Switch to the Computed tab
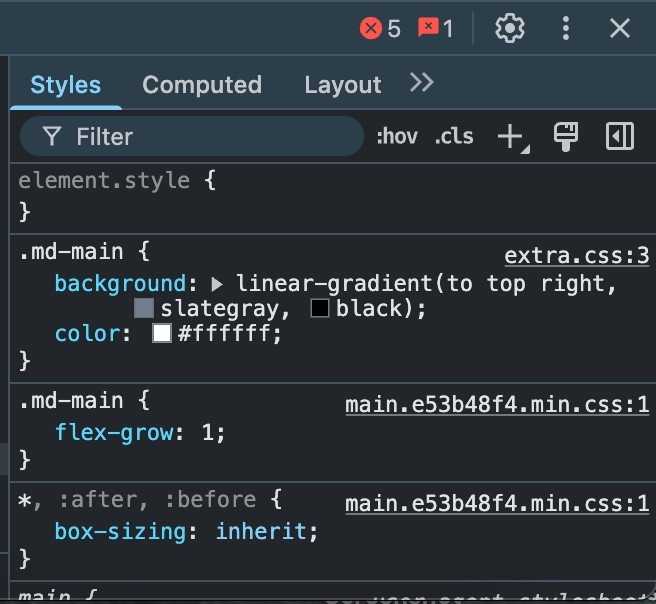The height and width of the screenshot is (604, 656). (202, 85)
